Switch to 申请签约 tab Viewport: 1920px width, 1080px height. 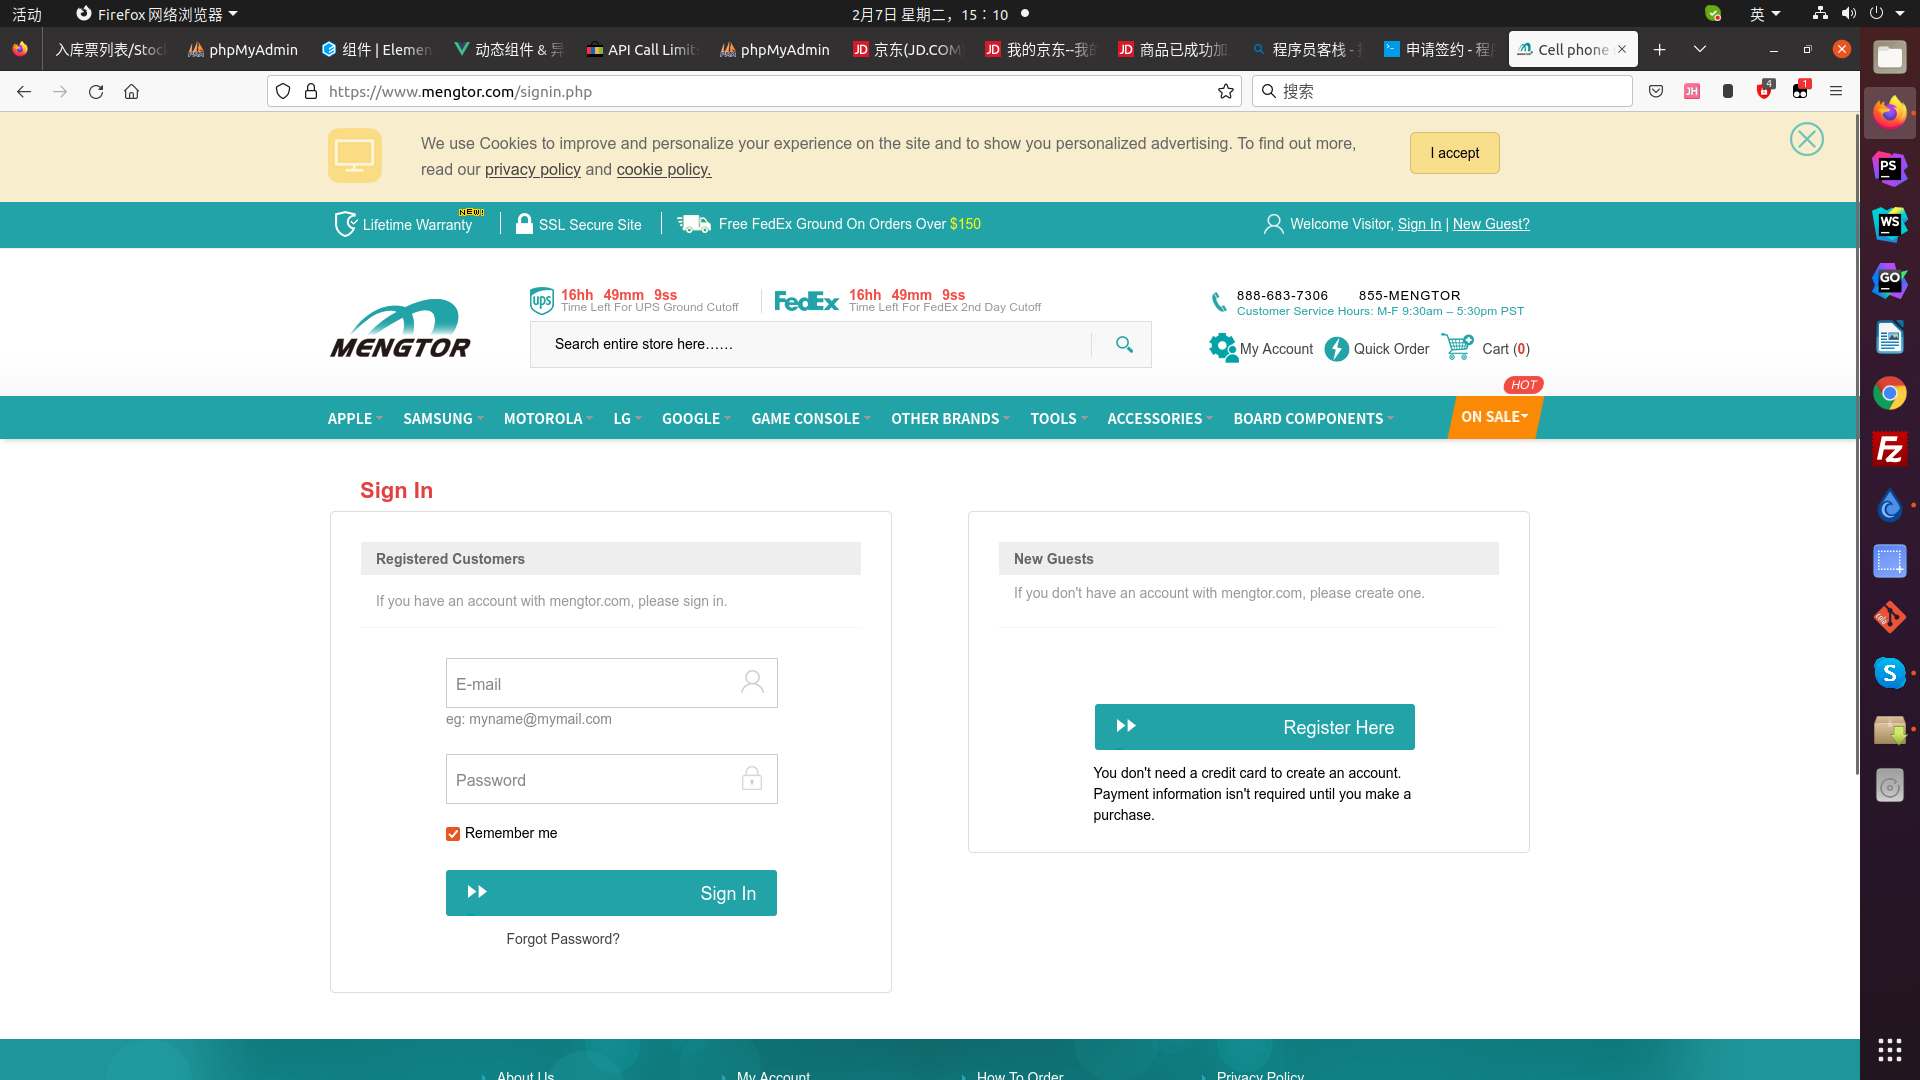pos(1438,49)
